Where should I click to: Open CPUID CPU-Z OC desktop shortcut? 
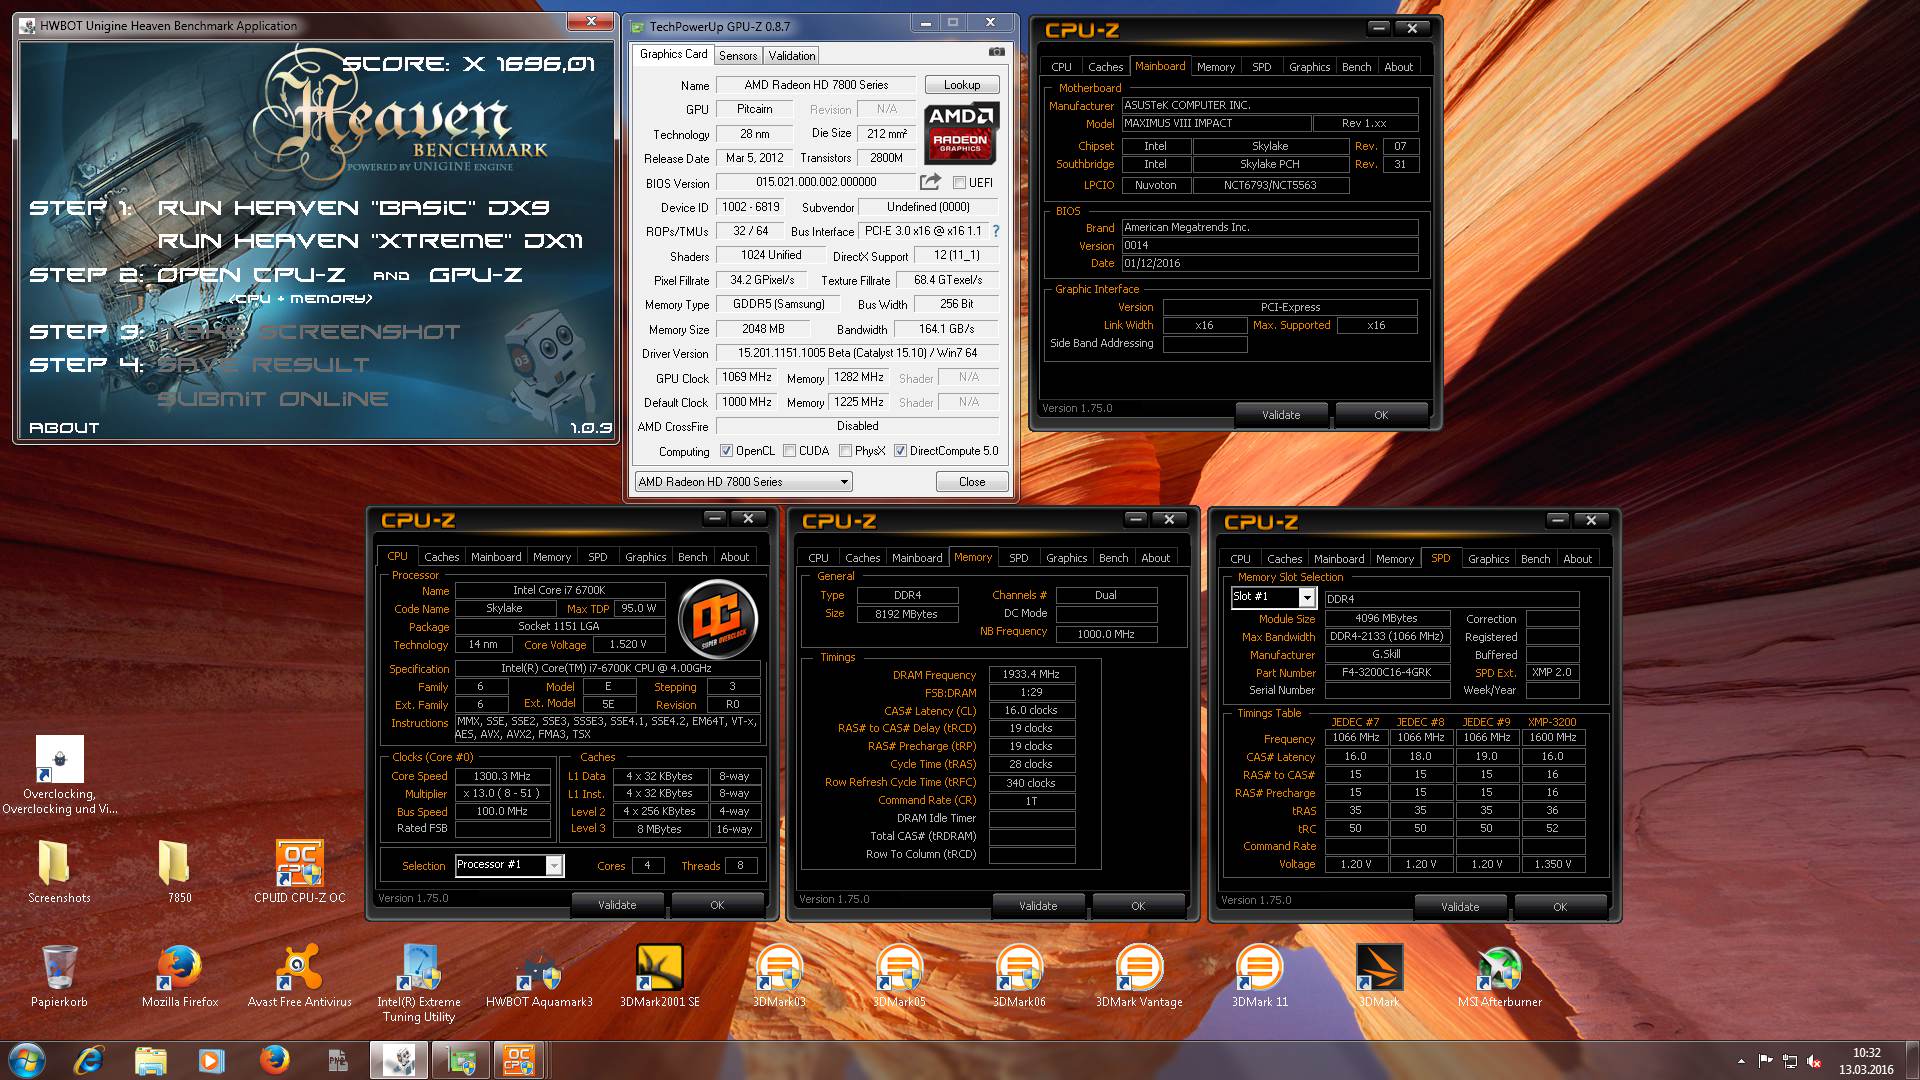pos(299,871)
